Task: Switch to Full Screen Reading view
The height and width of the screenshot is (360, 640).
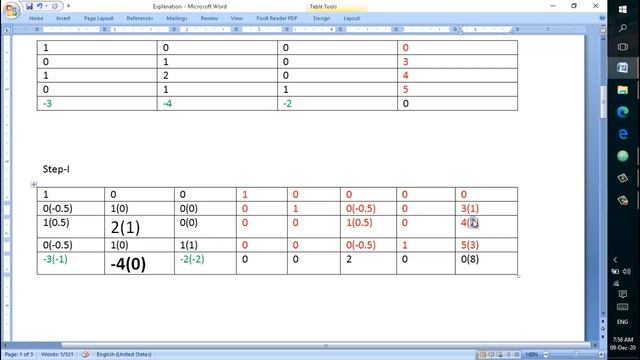Action: pyautogui.click(x=491, y=355)
